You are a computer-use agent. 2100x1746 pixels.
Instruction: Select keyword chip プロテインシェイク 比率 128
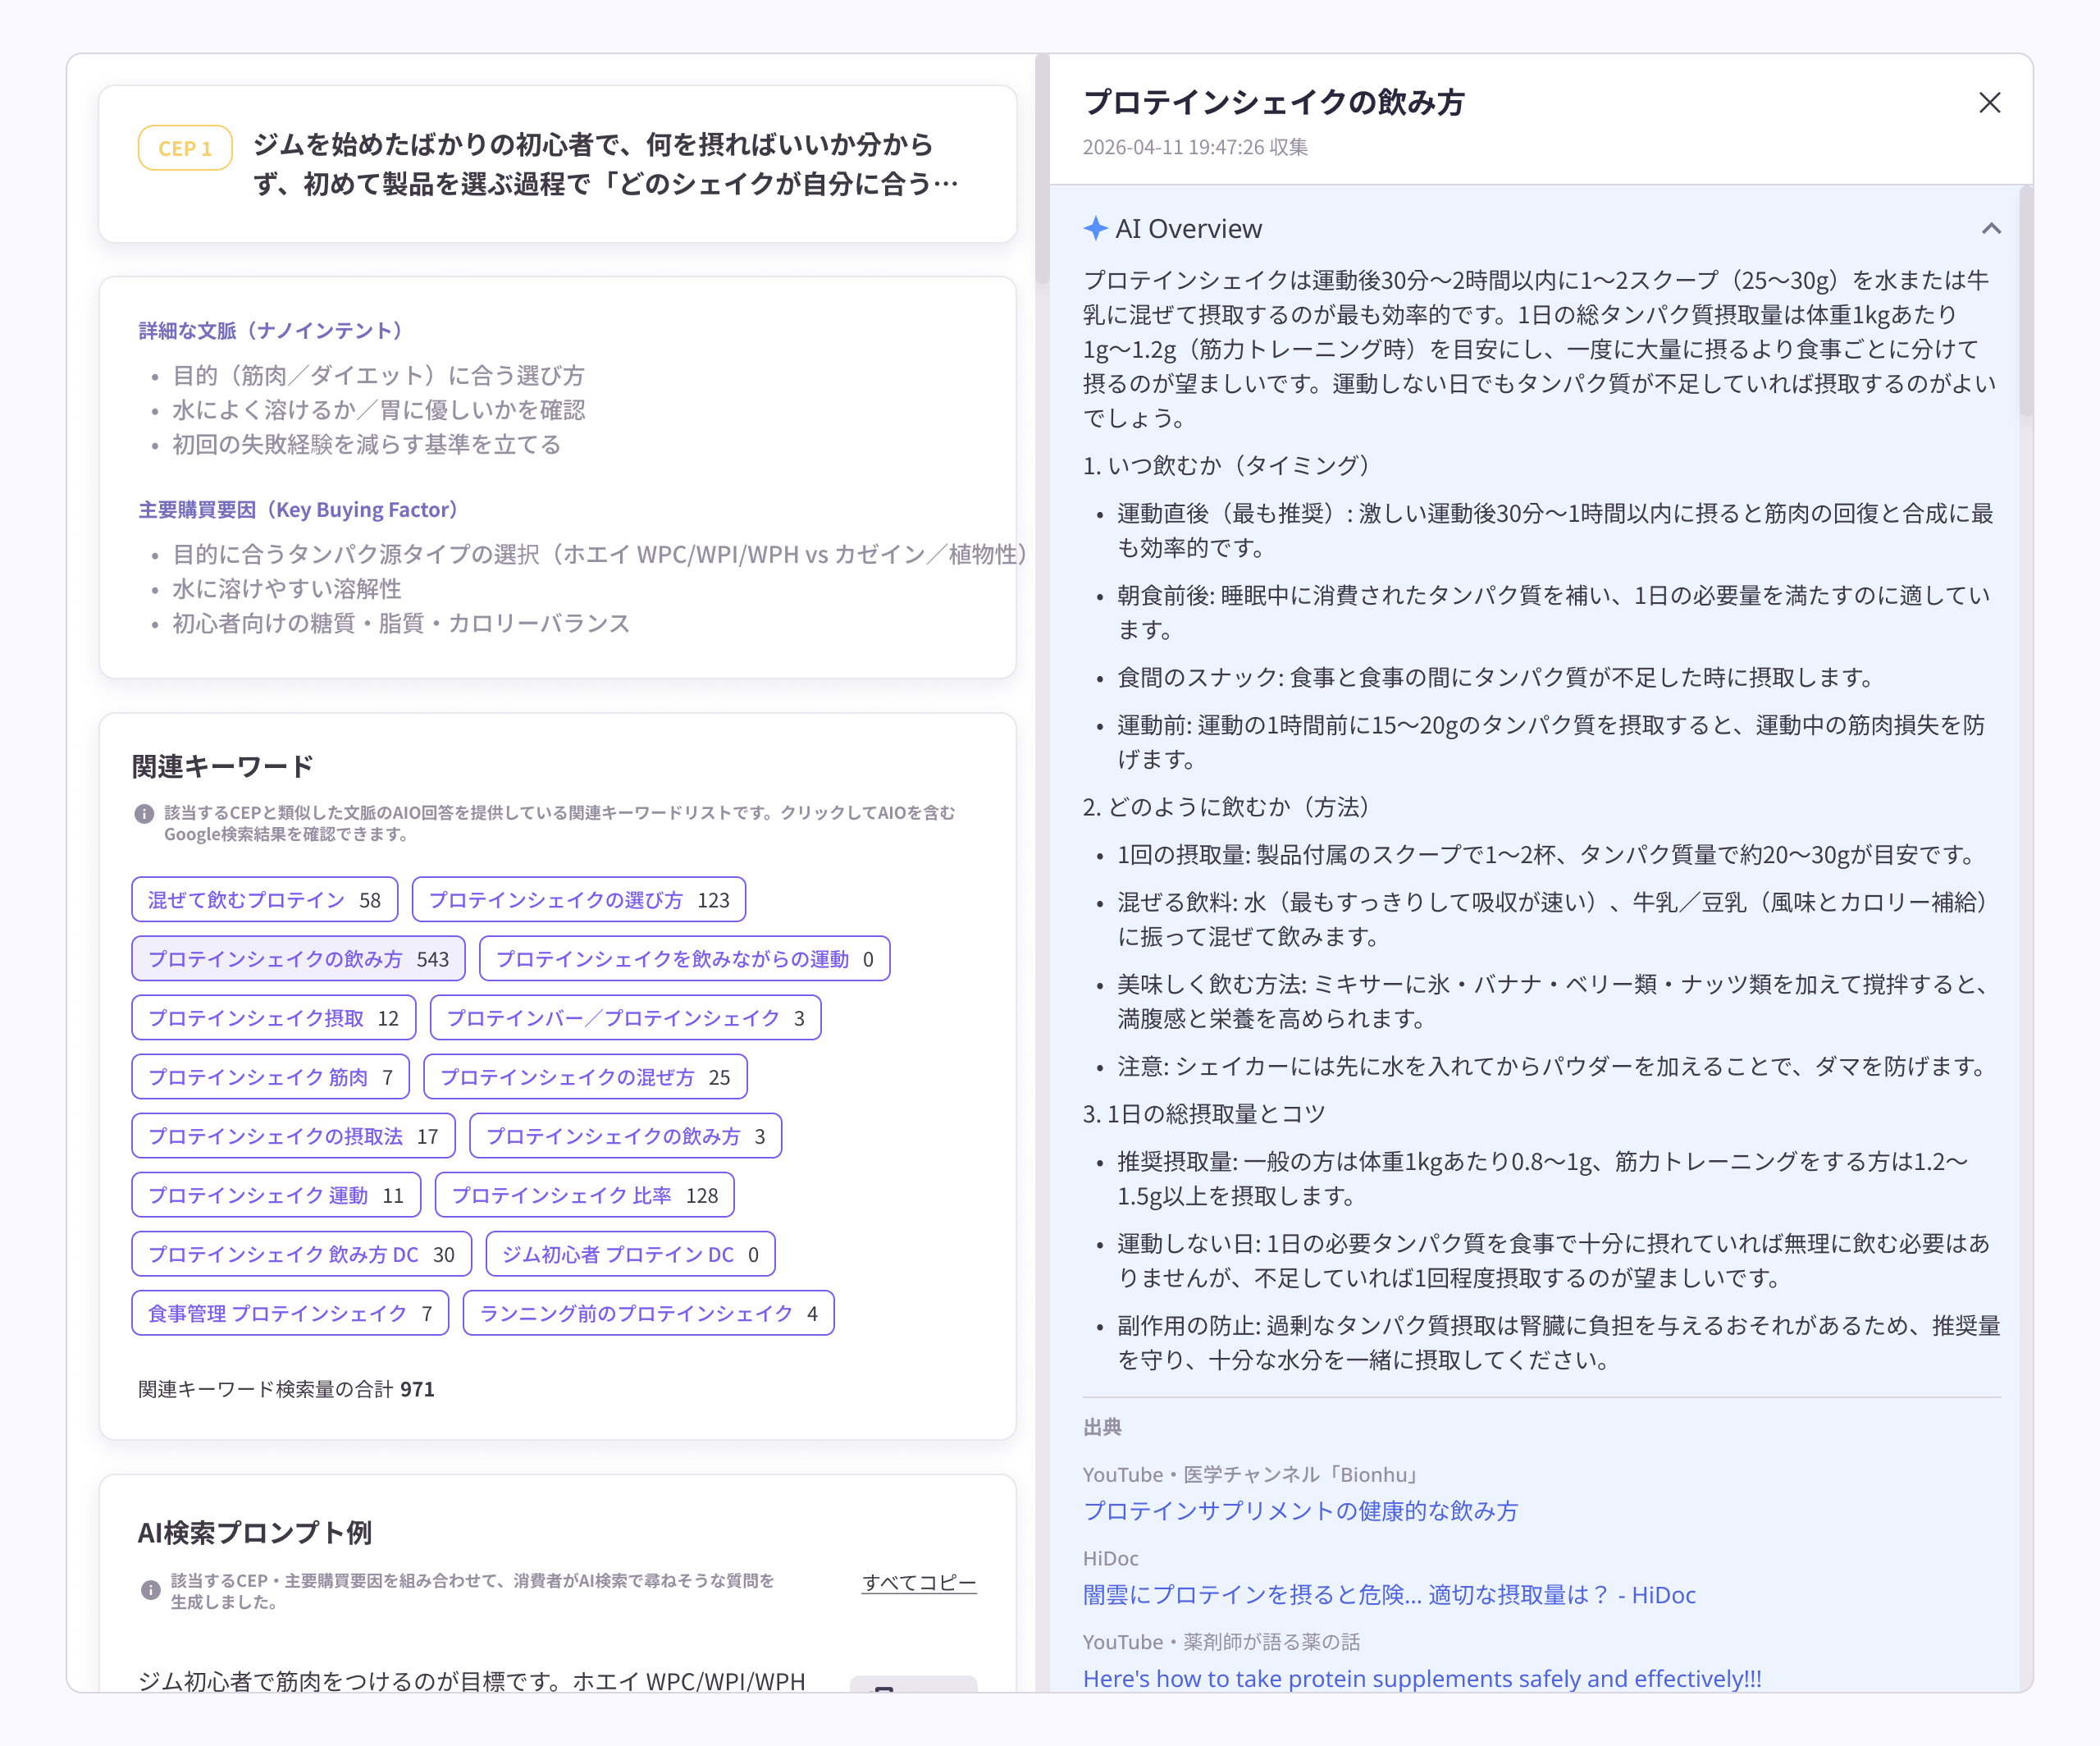point(585,1195)
